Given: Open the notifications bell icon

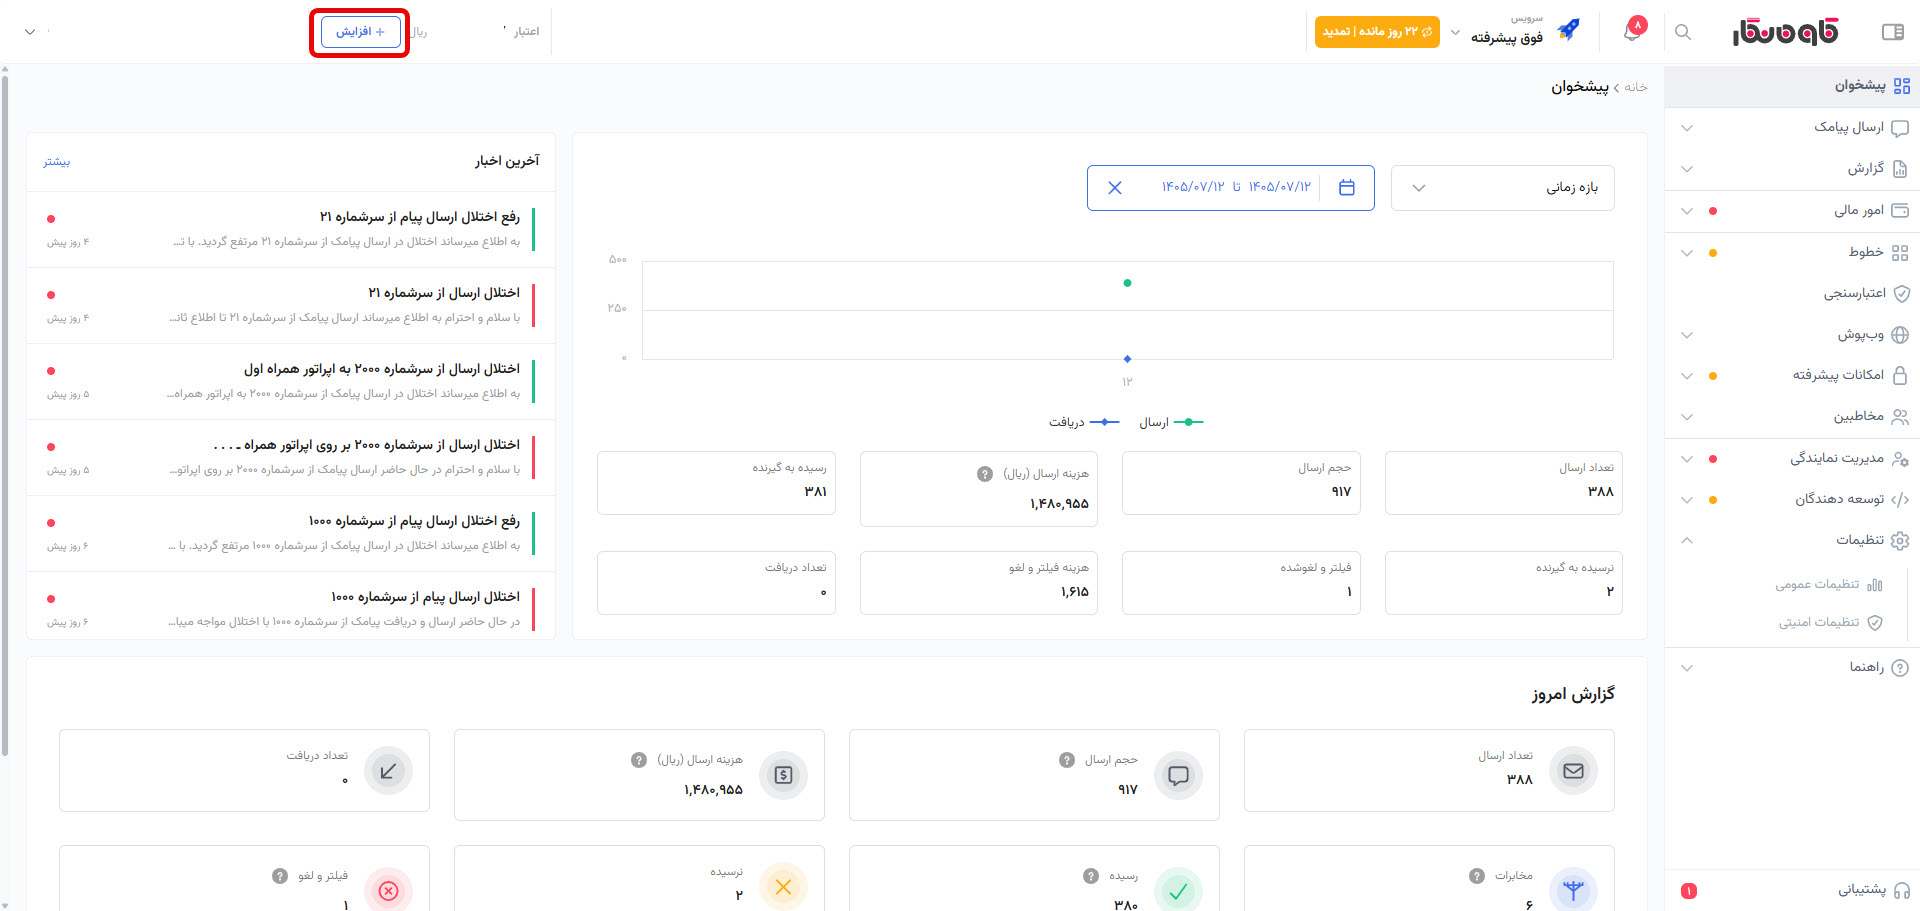Looking at the screenshot, I should (x=1633, y=30).
